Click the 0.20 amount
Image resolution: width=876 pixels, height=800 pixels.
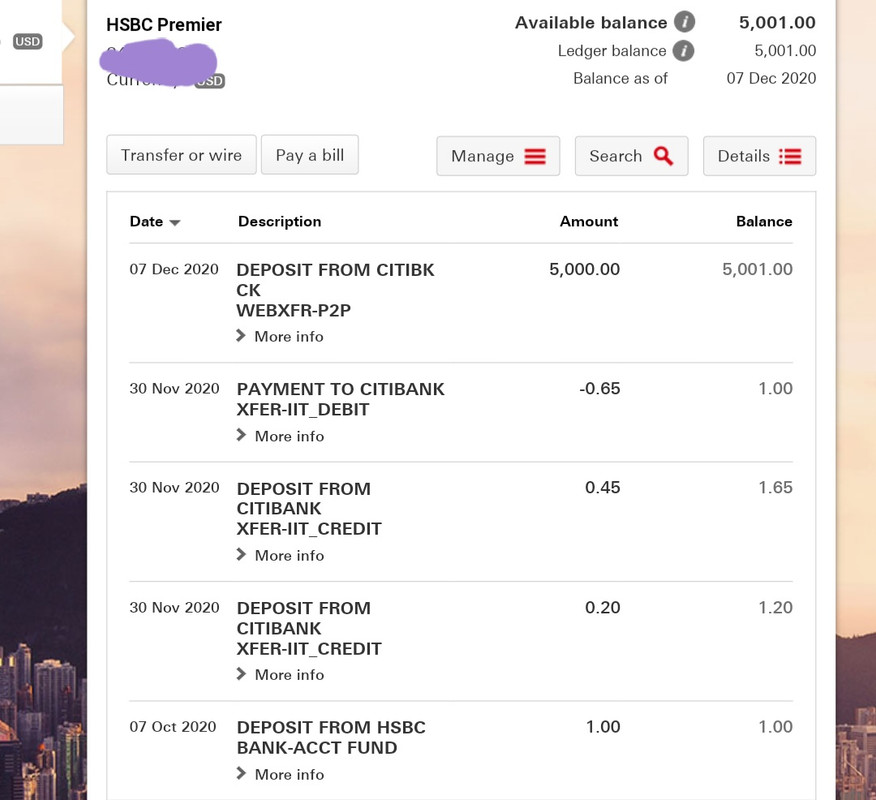602,607
